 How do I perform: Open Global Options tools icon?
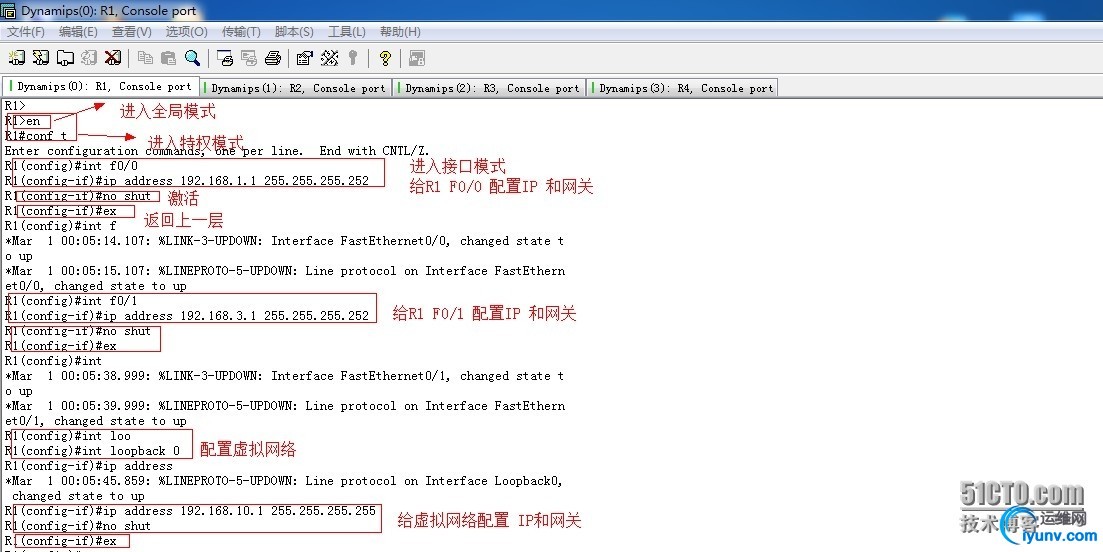pyautogui.click(x=329, y=58)
